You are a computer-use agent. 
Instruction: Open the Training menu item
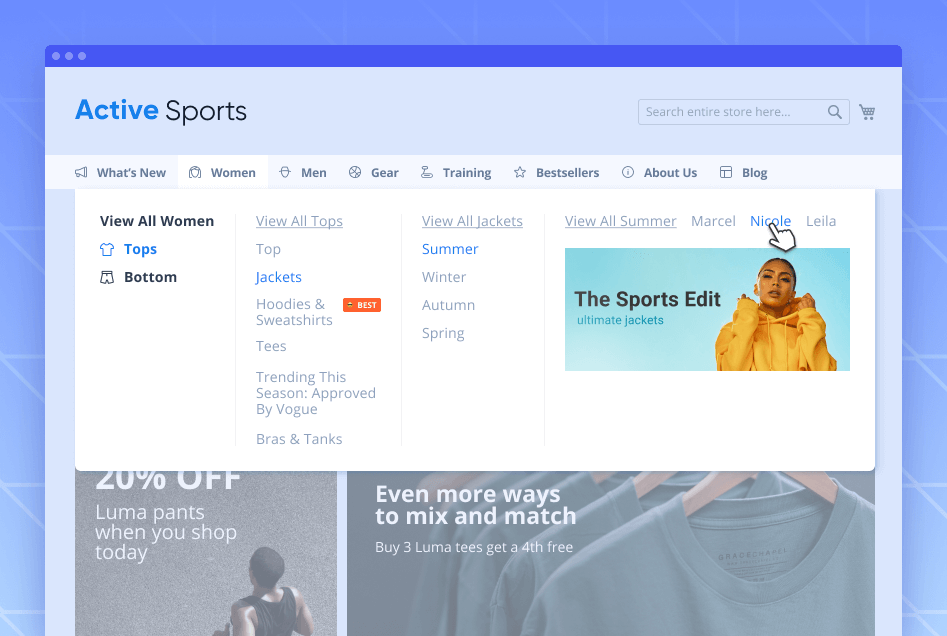point(456,173)
